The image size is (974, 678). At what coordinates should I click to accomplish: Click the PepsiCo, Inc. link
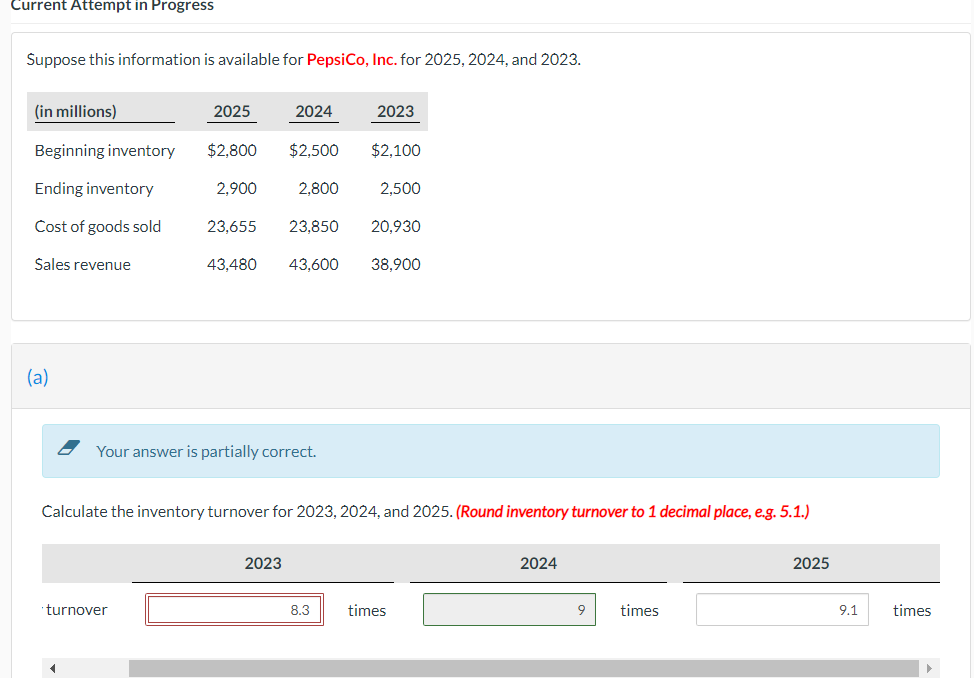[x=352, y=60]
